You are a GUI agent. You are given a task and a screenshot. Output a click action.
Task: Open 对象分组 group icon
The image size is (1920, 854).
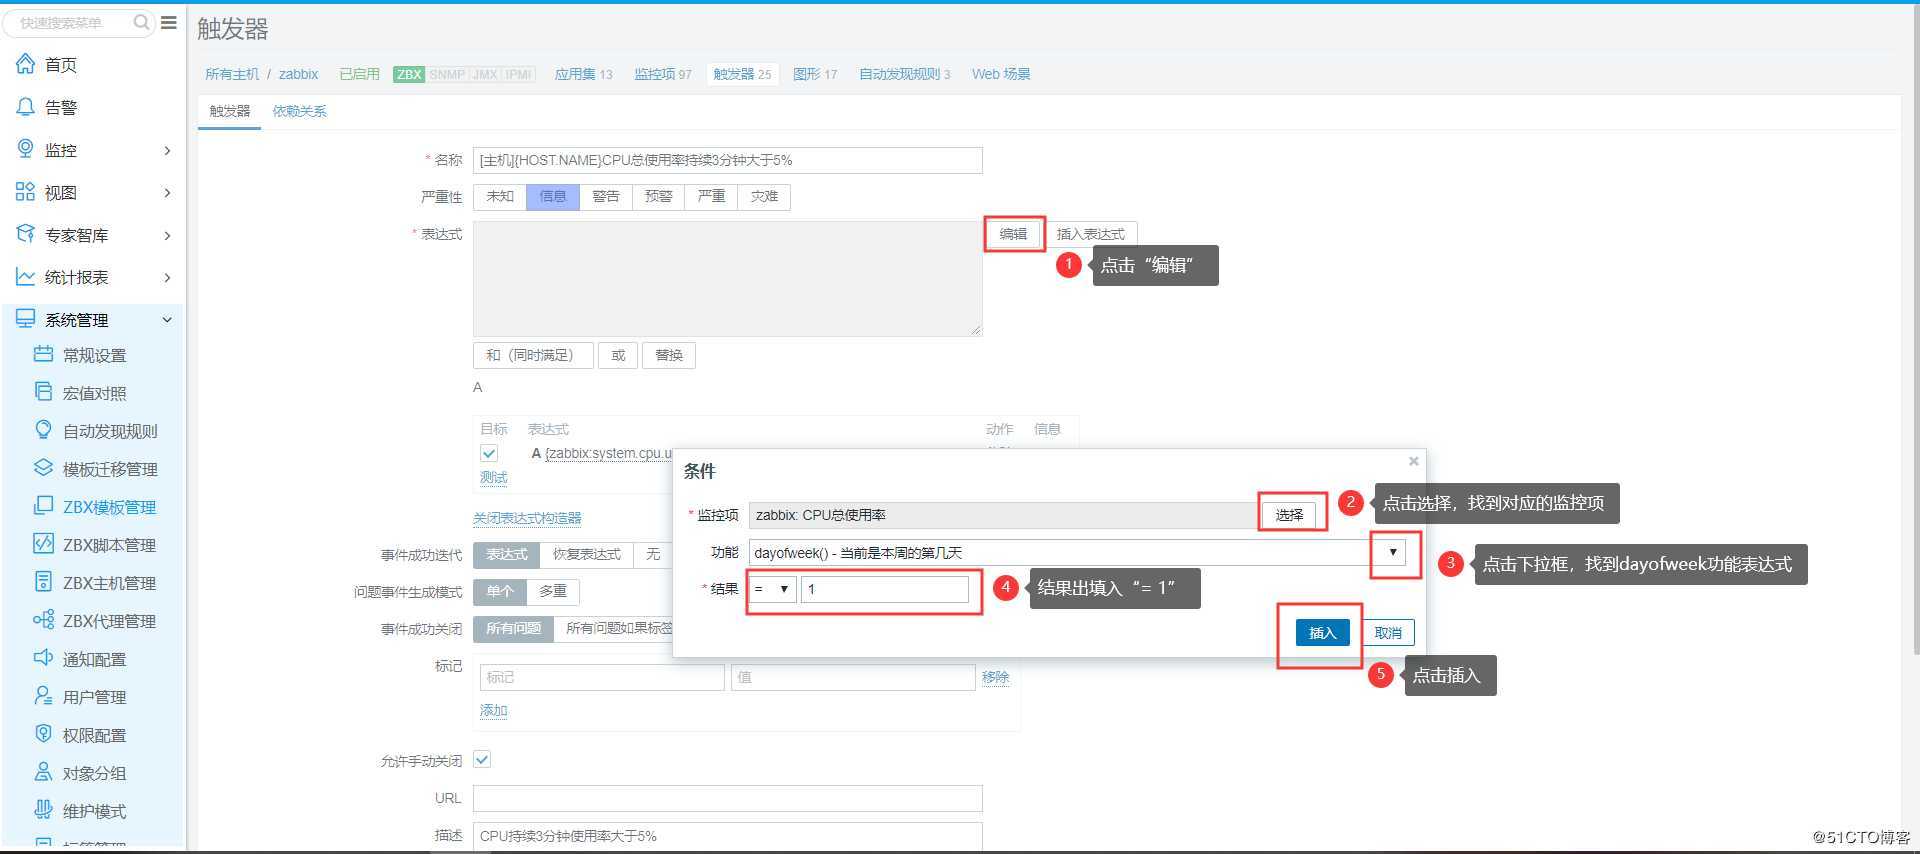[x=43, y=772]
